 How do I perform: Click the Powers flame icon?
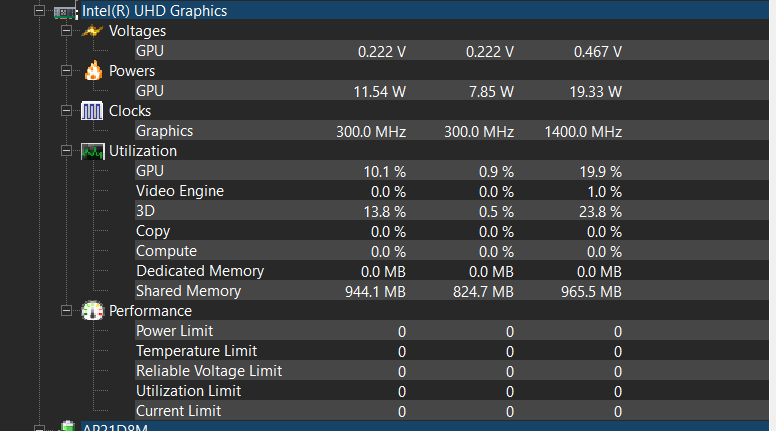pyautogui.click(x=93, y=71)
